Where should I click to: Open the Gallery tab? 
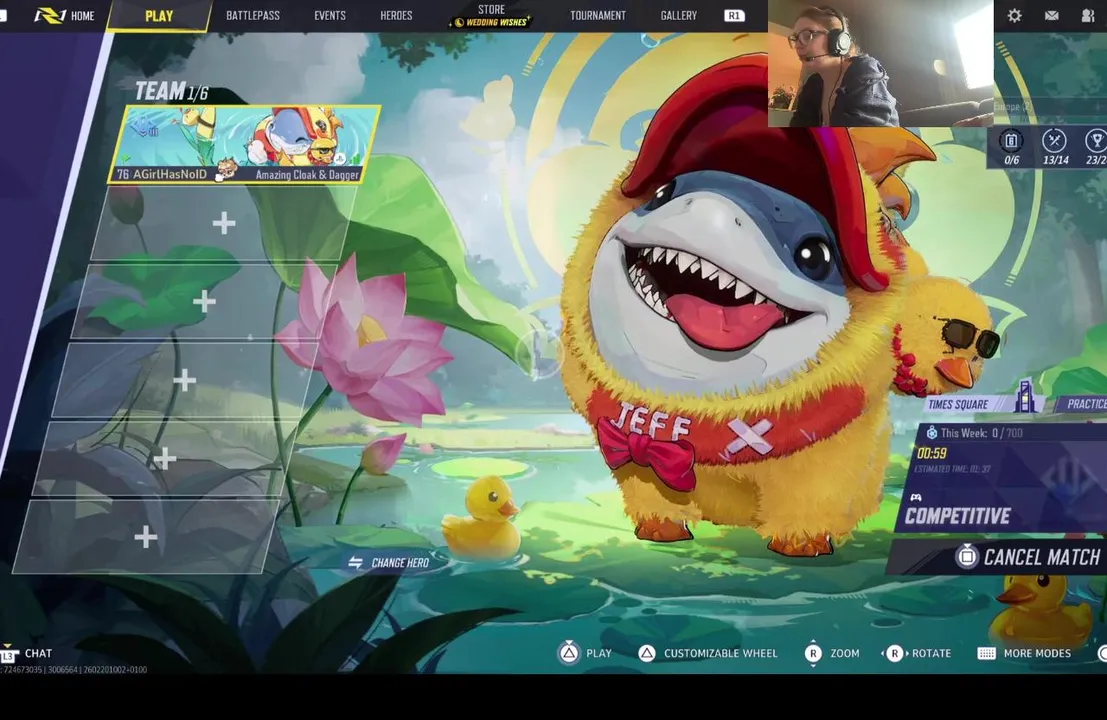[678, 16]
